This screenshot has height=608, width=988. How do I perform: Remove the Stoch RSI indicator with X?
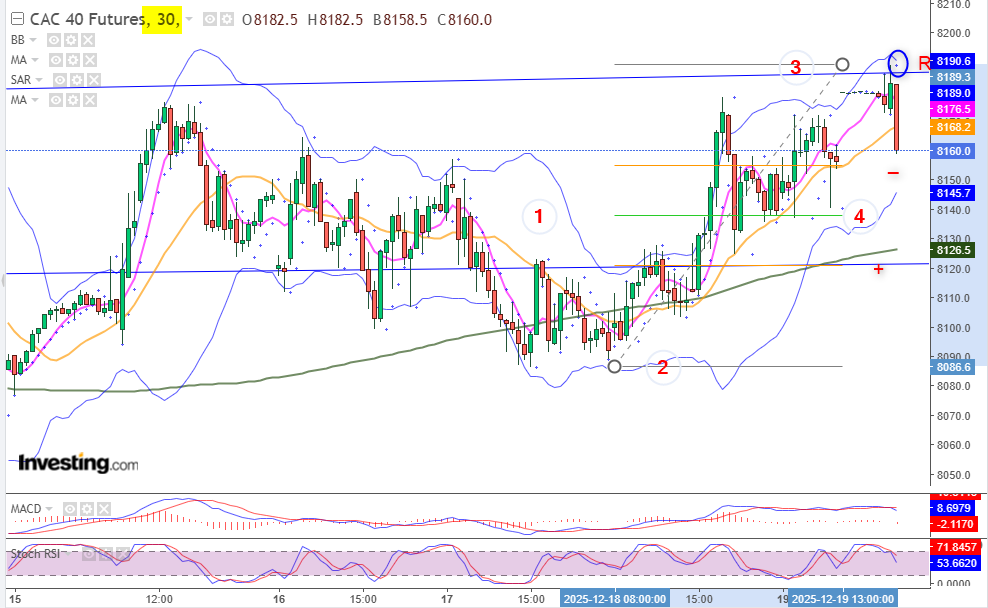click(x=124, y=554)
